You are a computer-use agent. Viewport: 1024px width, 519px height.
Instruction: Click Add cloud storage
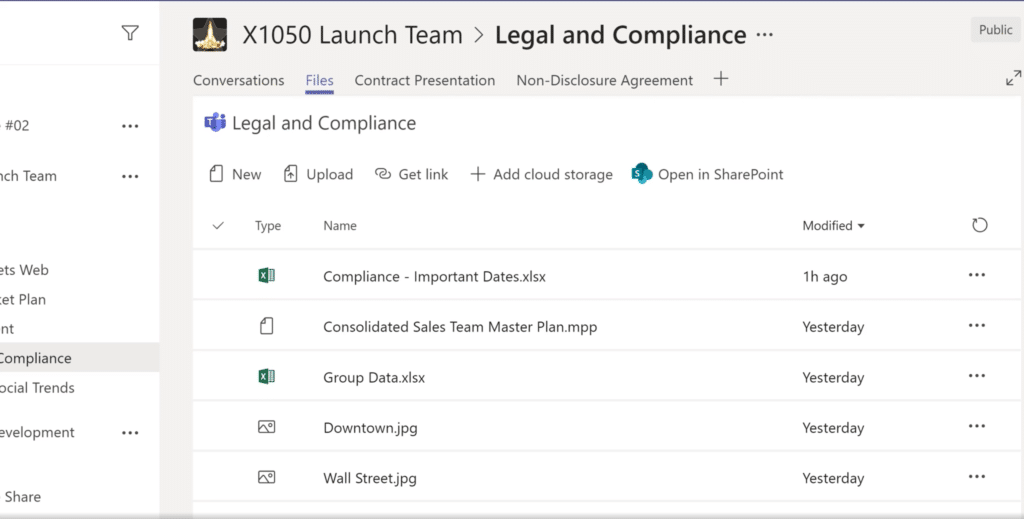(x=541, y=174)
